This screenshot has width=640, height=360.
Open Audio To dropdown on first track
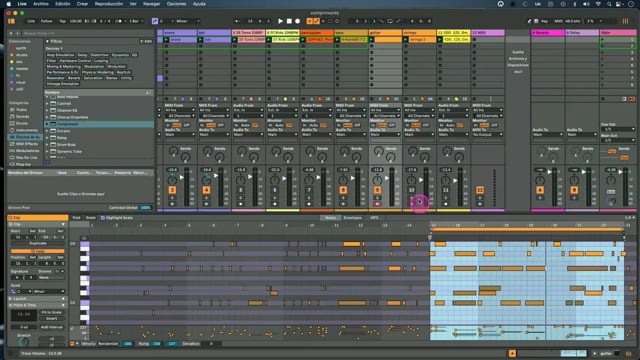click(180, 134)
